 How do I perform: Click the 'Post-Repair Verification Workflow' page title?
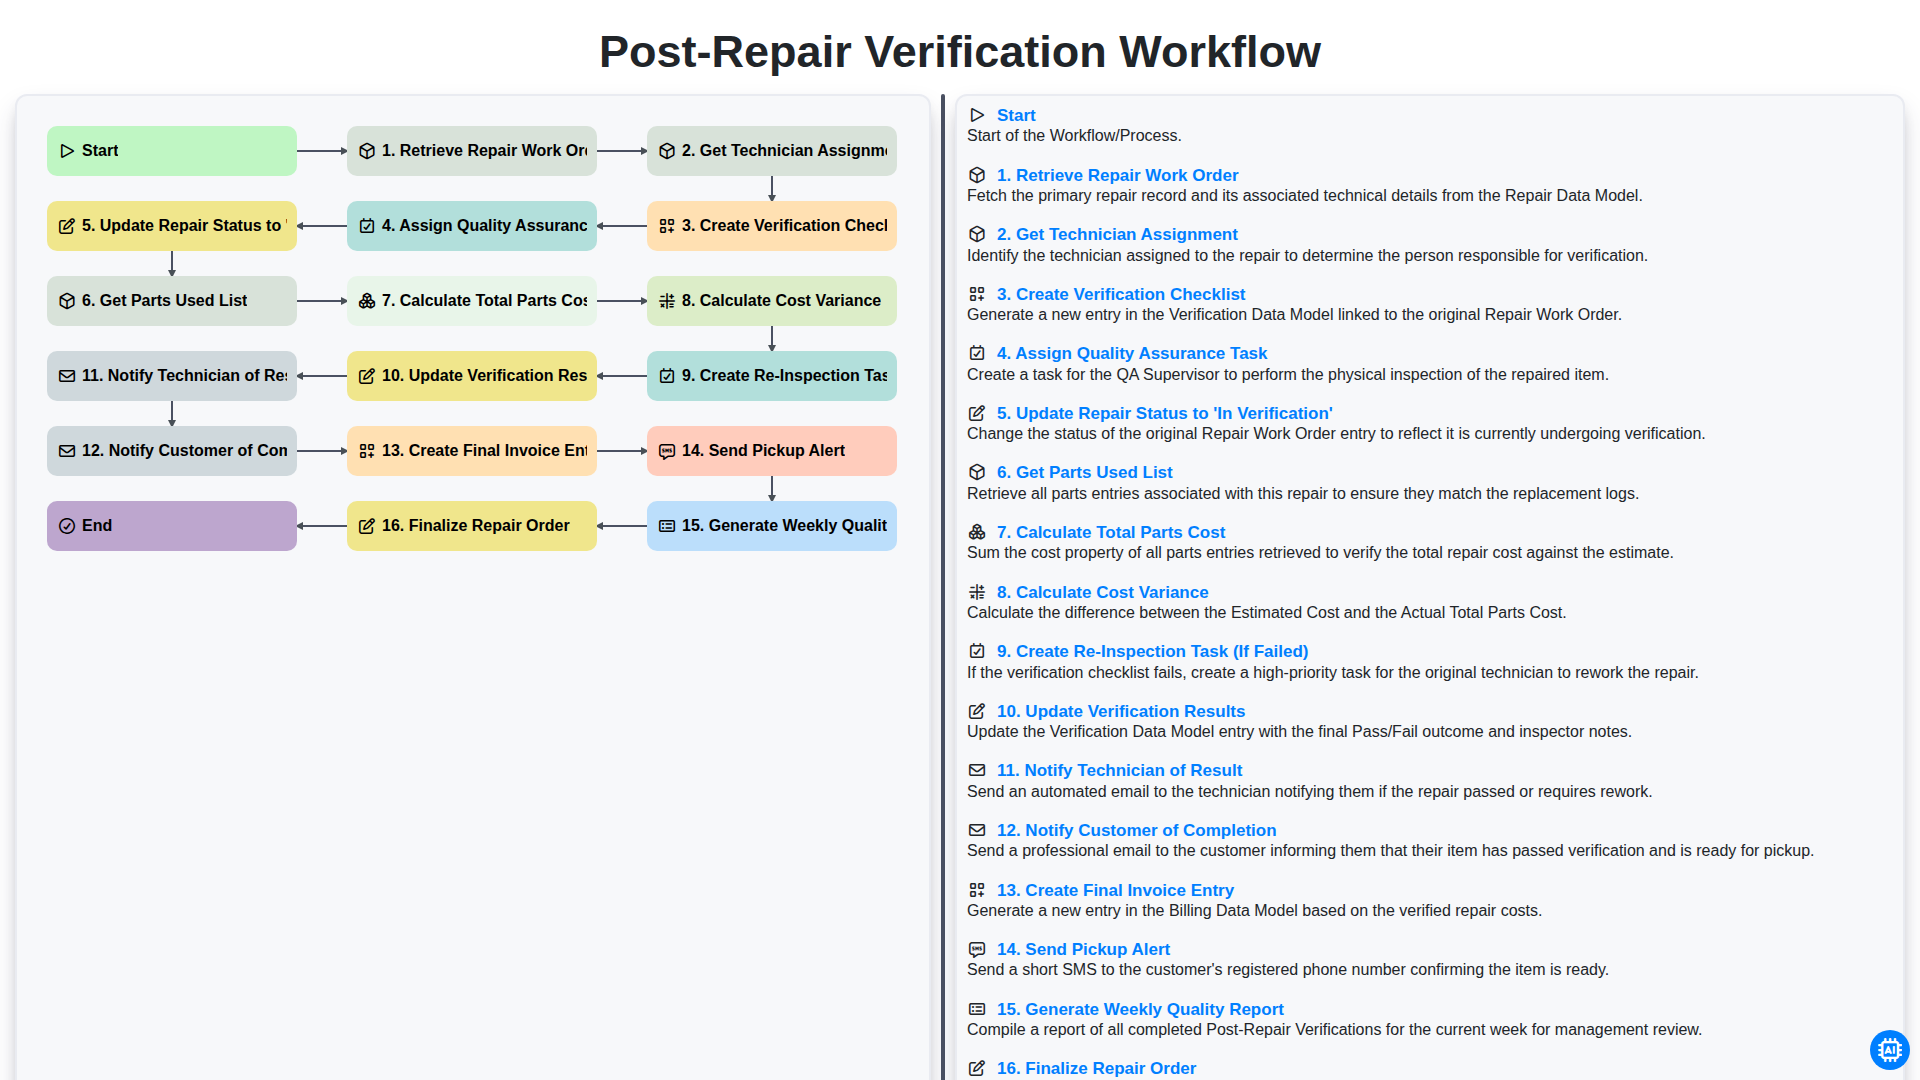pos(960,52)
